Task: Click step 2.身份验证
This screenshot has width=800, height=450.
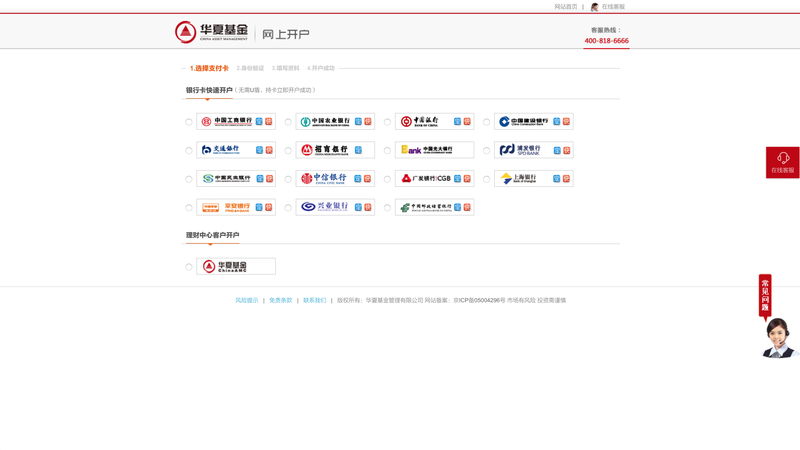Action: point(250,68)
